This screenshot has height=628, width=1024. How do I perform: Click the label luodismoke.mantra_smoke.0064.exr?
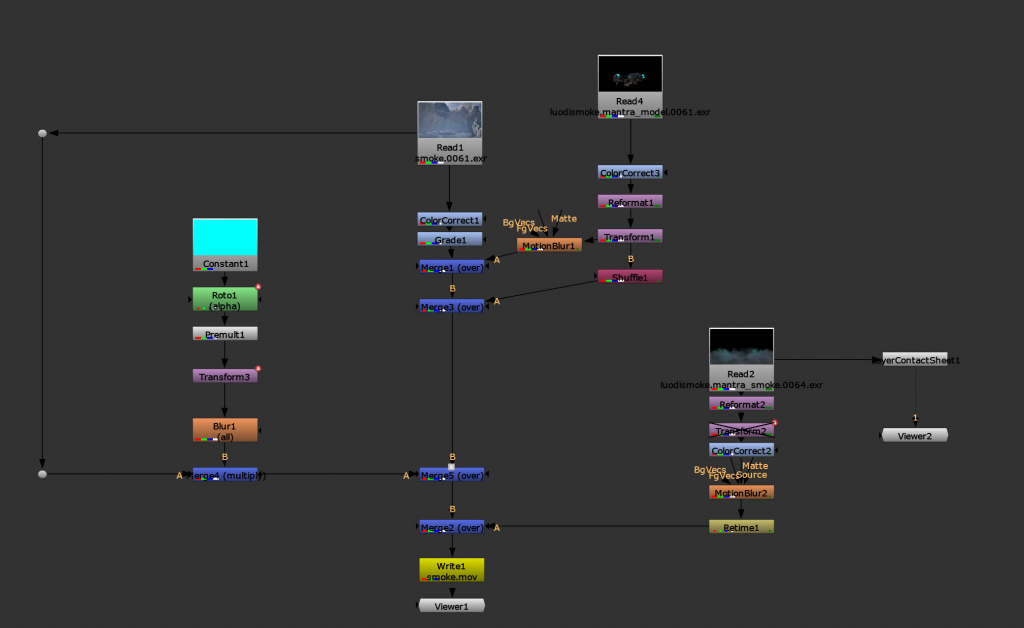pyautogui.click(x=741, y=385)
